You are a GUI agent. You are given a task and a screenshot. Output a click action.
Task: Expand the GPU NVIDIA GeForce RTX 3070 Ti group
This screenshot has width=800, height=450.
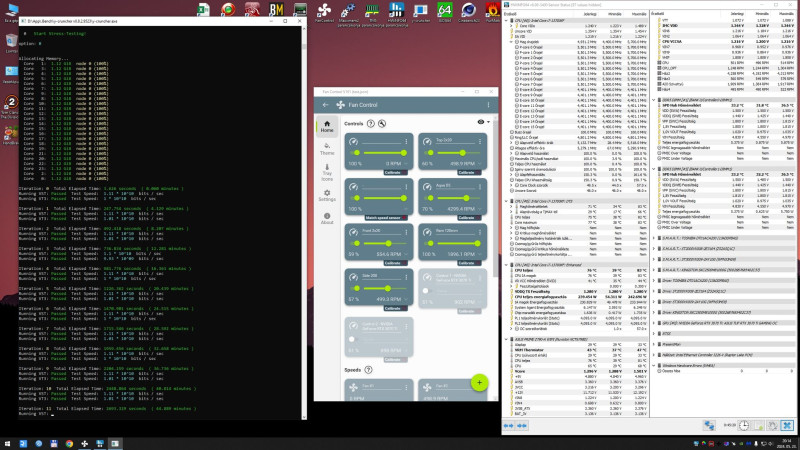click(x=654, y=323)
